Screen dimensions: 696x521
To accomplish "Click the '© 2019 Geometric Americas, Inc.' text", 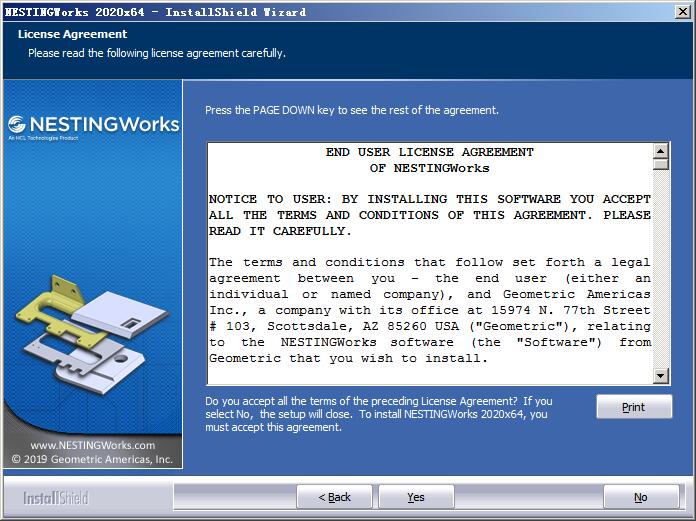I will click(x=92, y=459).
